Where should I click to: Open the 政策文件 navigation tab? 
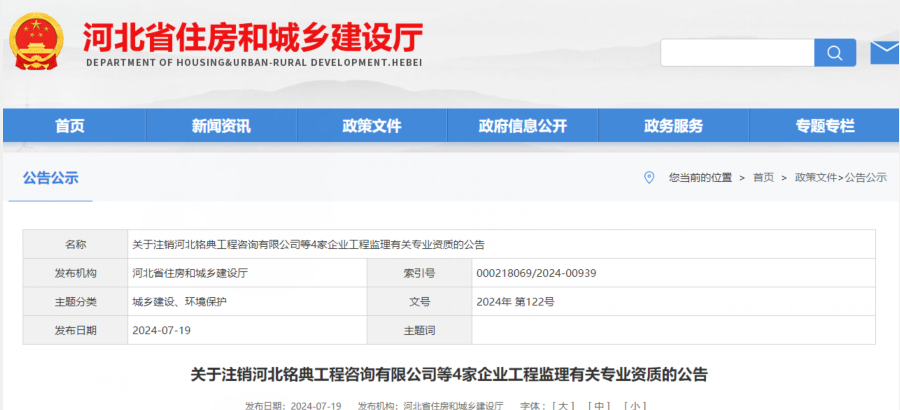[372, 126]
